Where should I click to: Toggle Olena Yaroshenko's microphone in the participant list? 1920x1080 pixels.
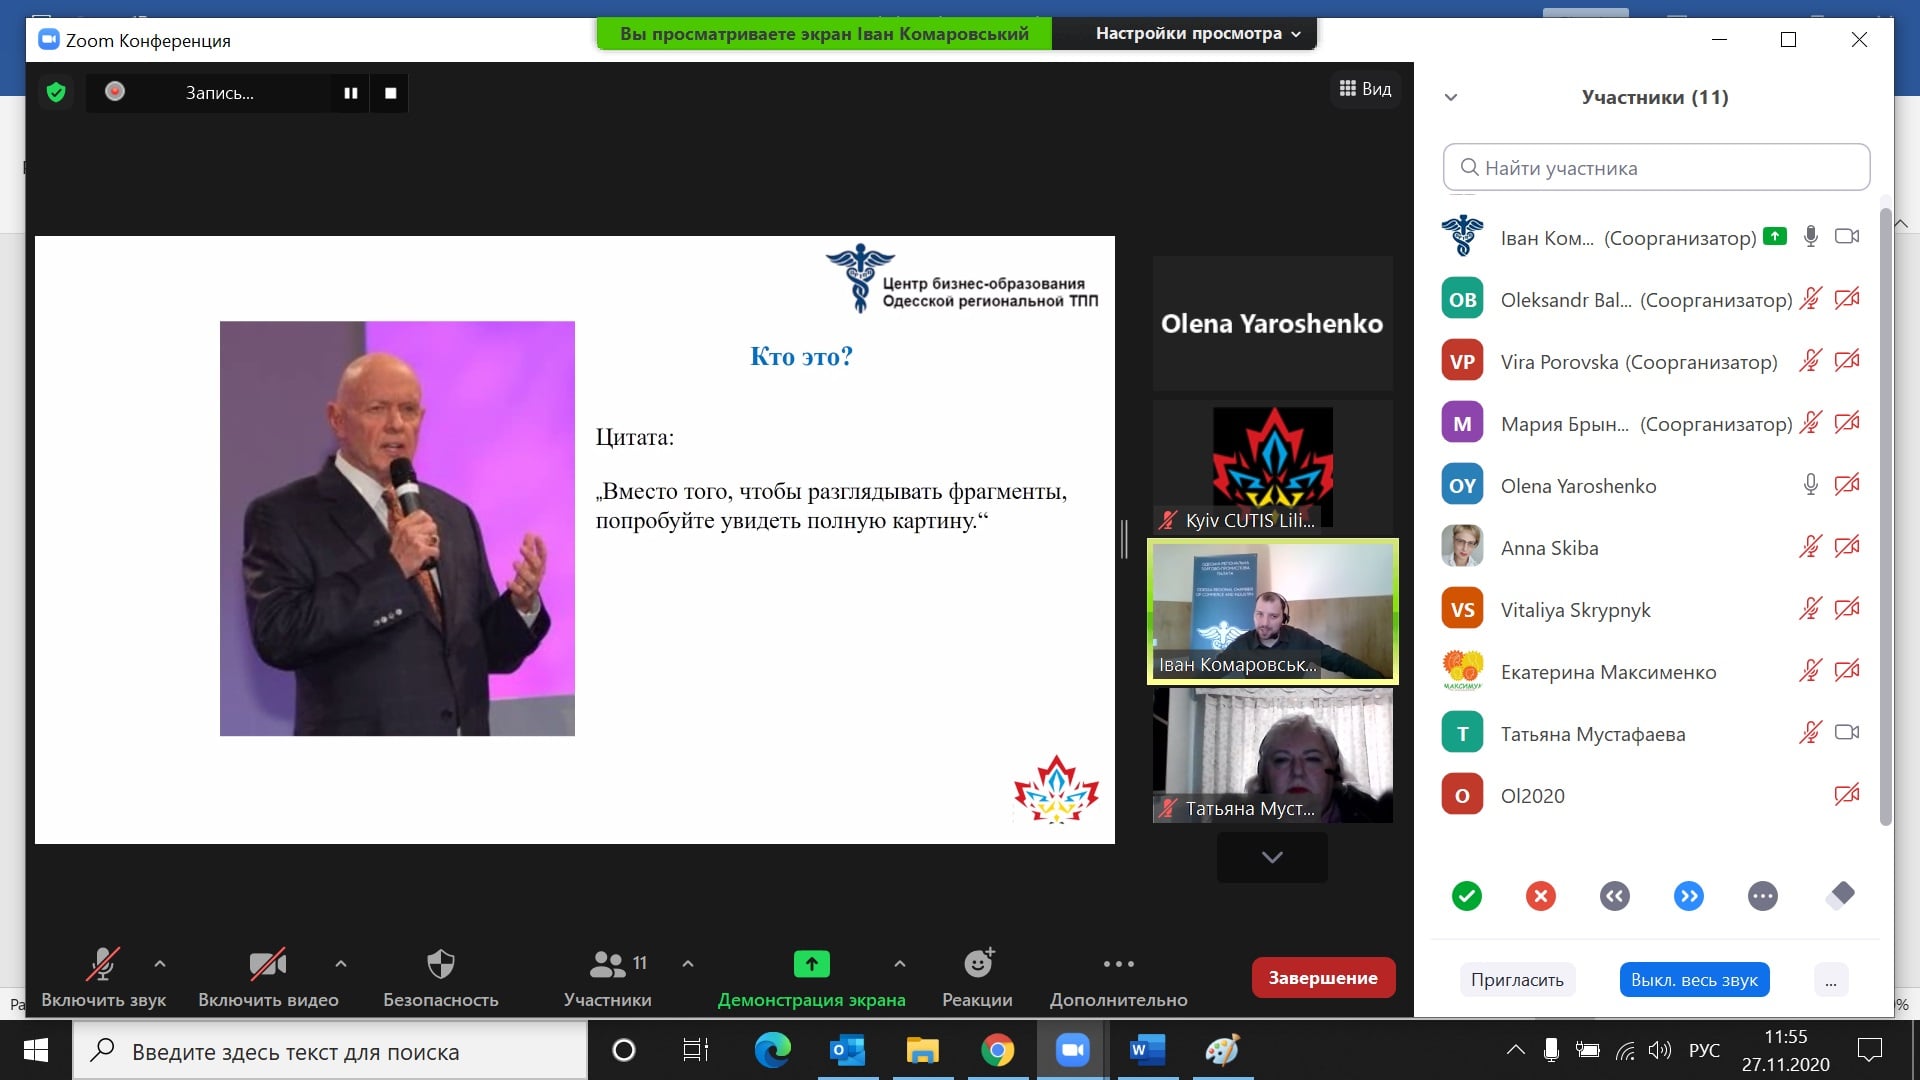(x=1810, y=486)
